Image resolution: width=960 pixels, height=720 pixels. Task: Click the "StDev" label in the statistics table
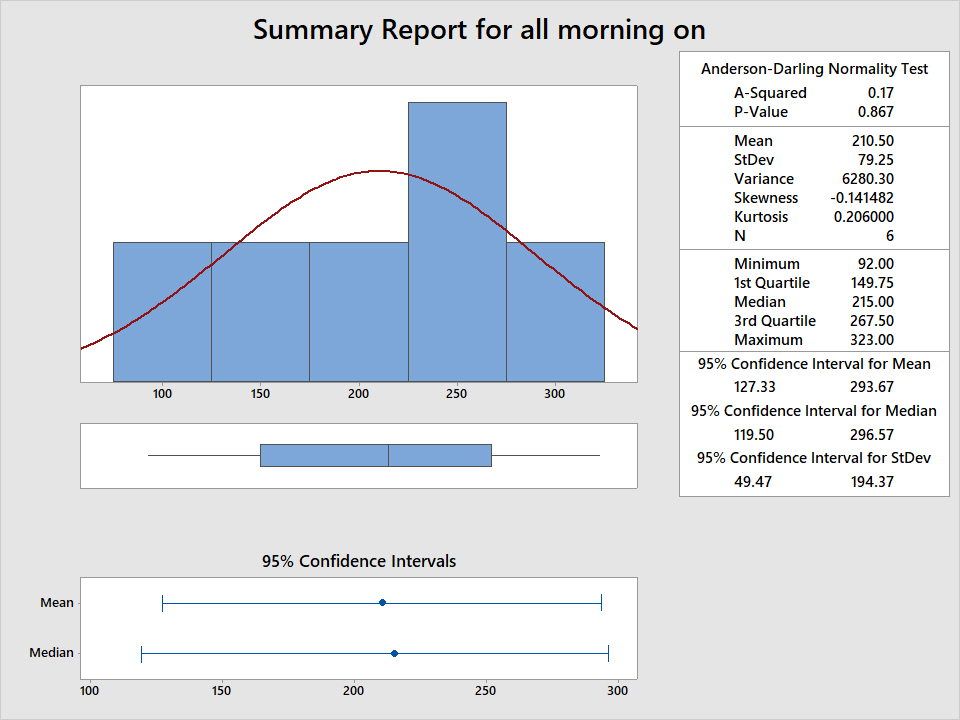pyautogui.click(x=754, y=160)
